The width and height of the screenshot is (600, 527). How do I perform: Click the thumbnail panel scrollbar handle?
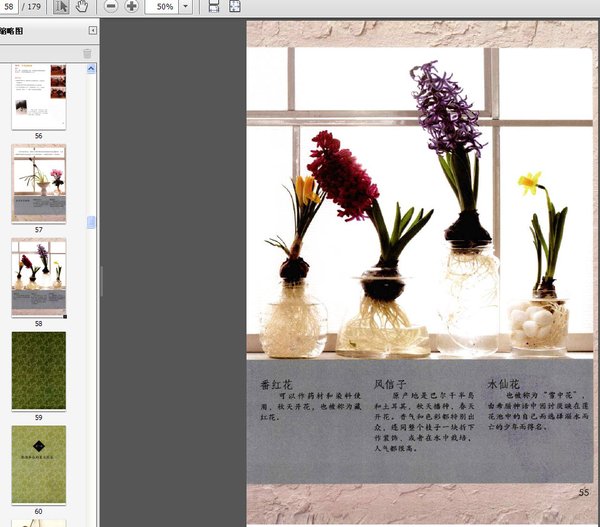click(91, 222)
